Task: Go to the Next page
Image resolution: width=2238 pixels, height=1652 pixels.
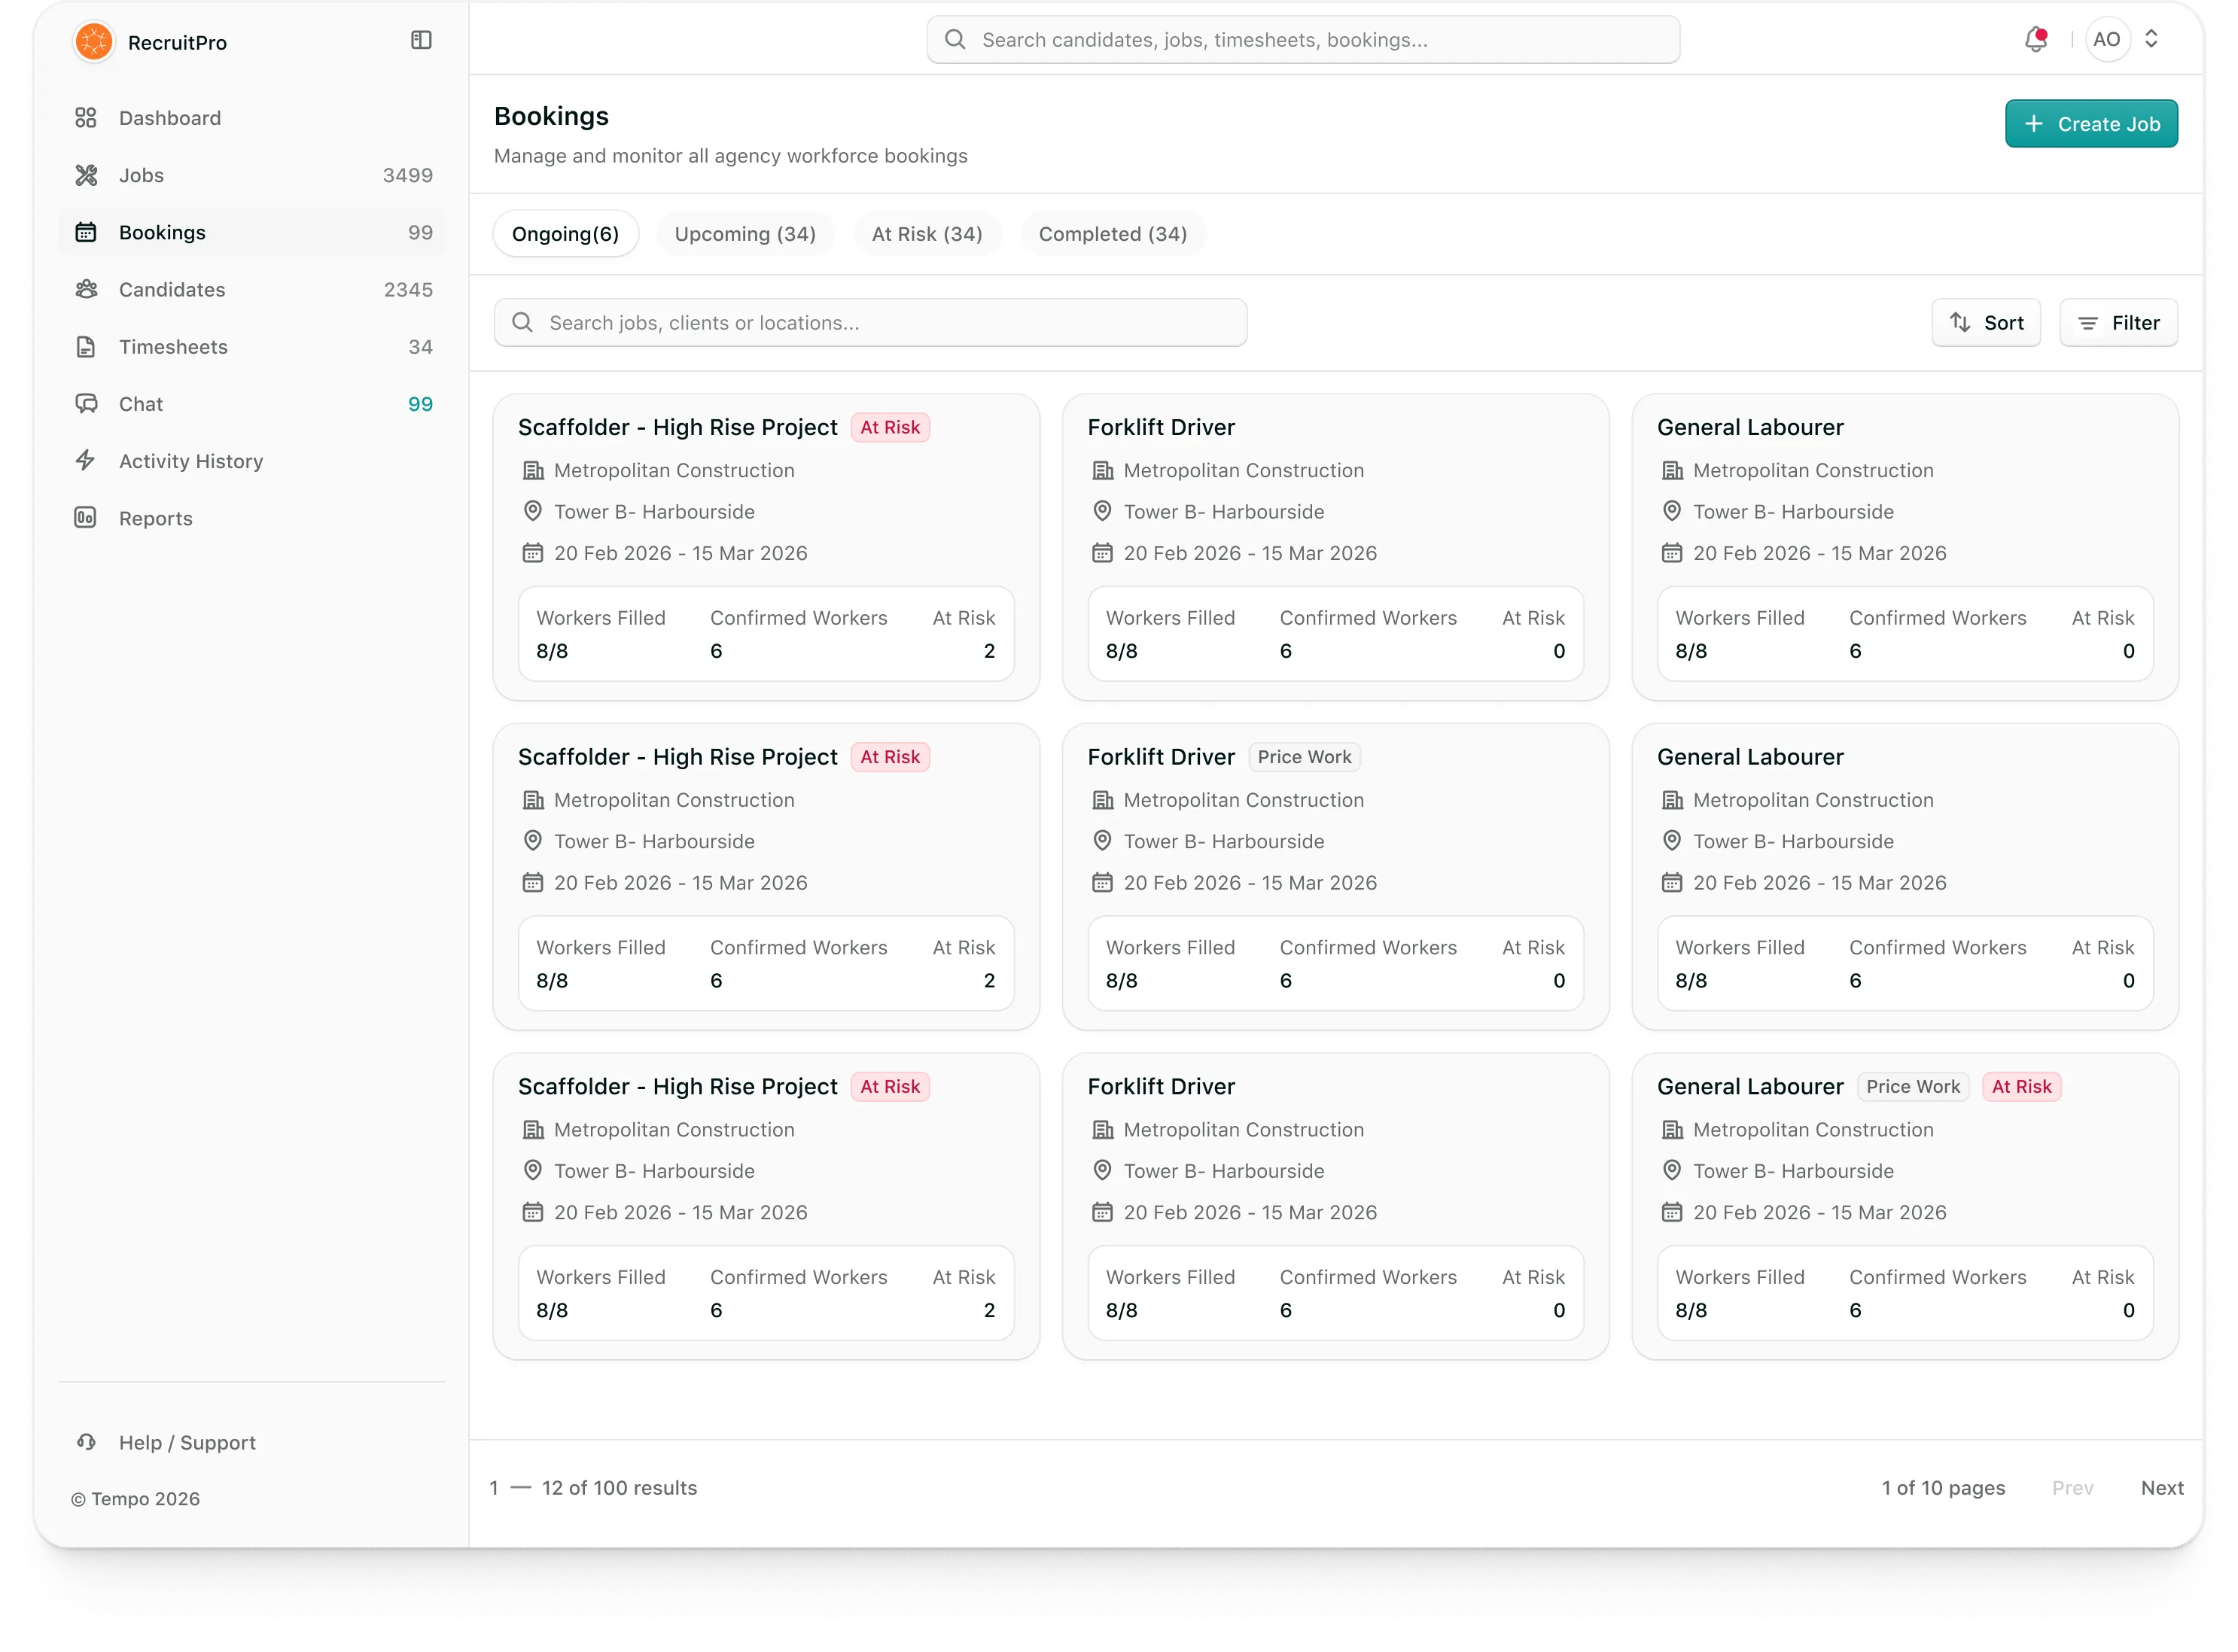Action: pyautogui.click(x=2162, y=1488)
